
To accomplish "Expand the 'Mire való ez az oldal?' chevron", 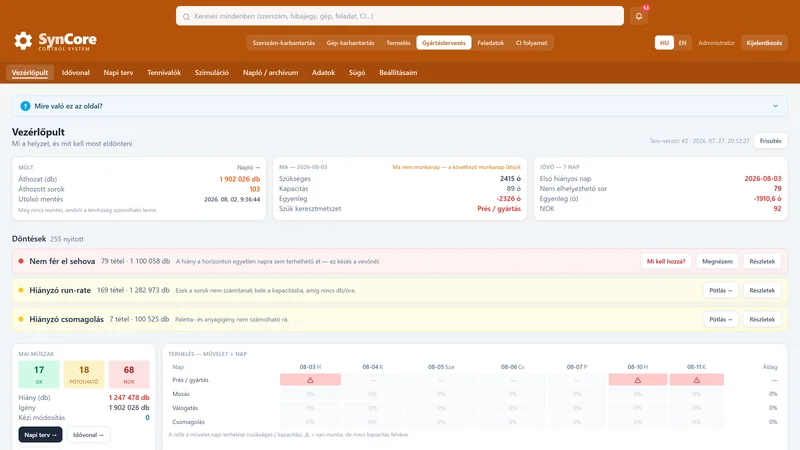I will tap(775, 106).
